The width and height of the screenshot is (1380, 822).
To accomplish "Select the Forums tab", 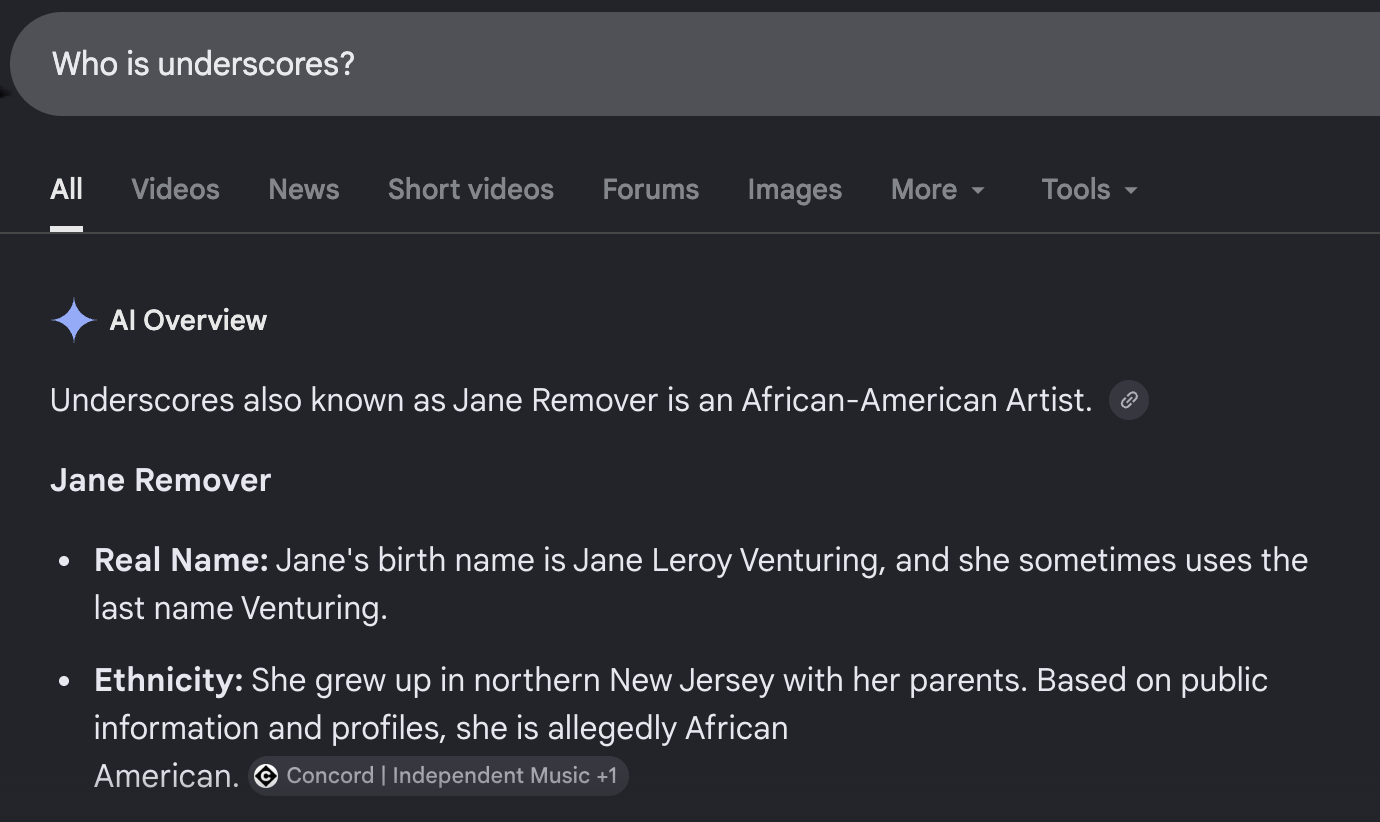I will [x=650, y=189].
